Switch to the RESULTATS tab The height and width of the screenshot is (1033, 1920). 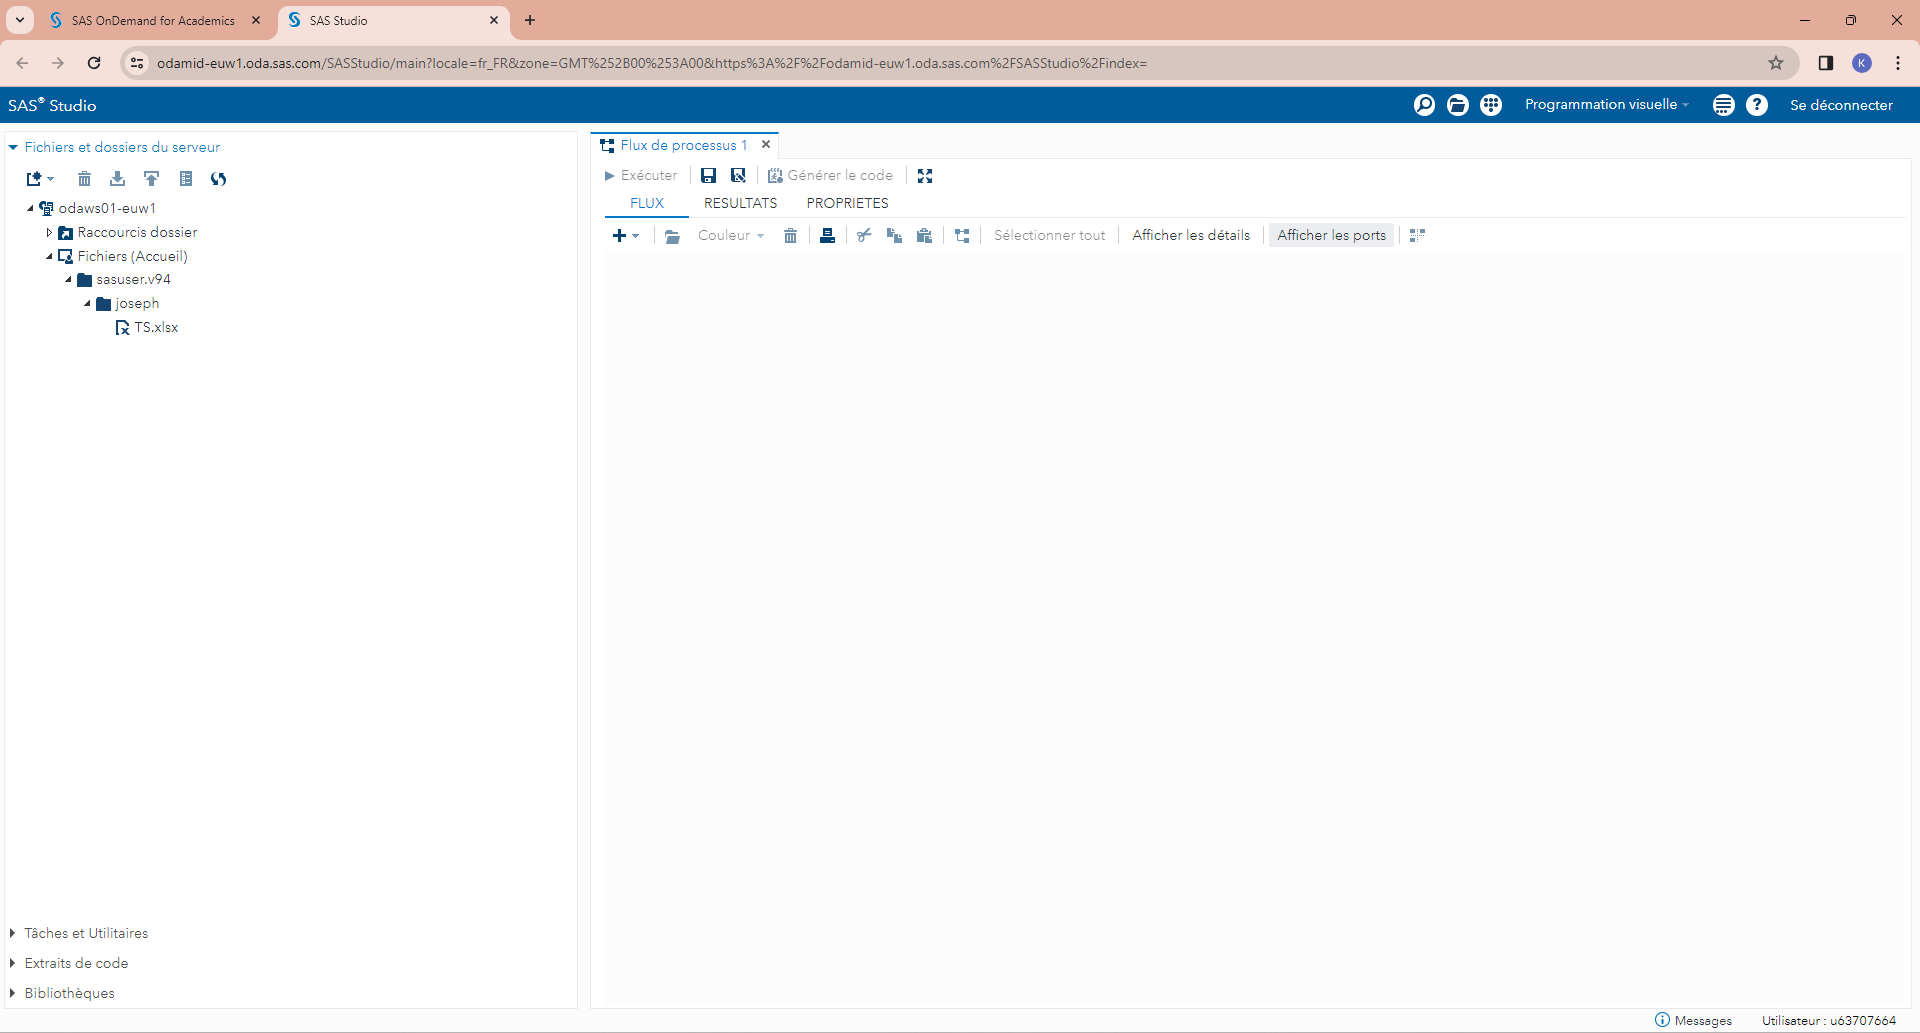point(740,203)
